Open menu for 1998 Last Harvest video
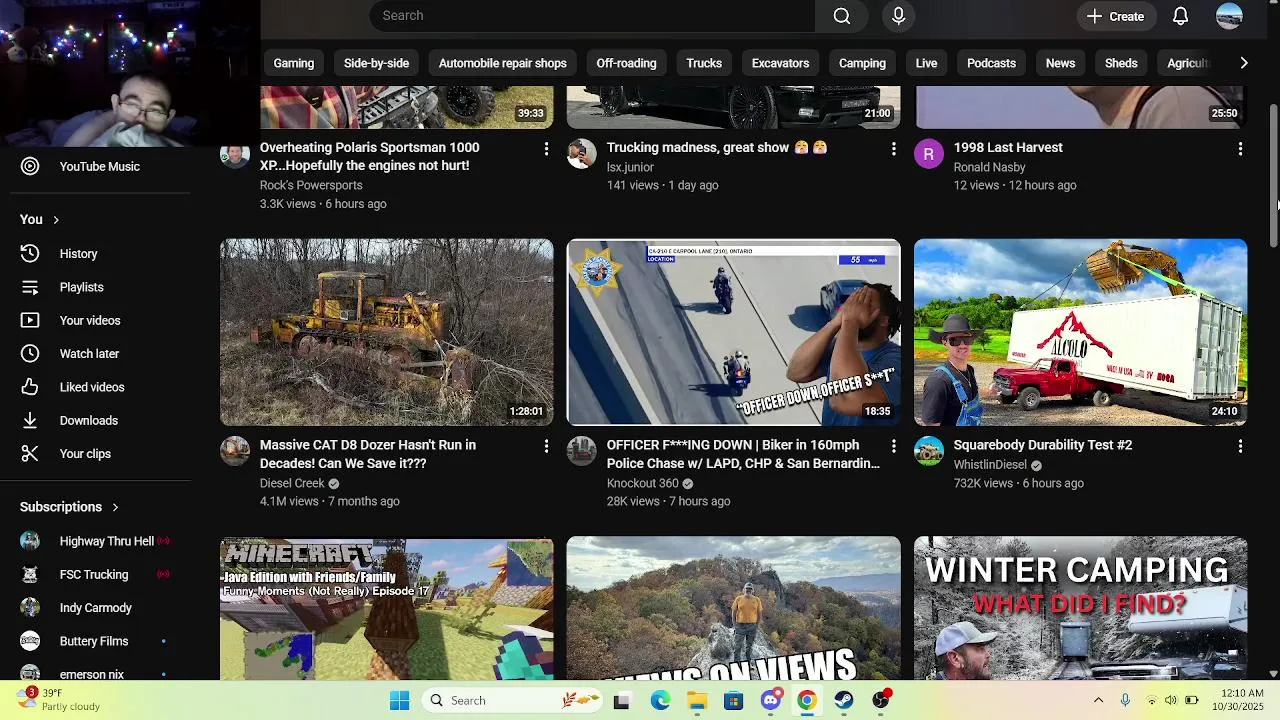The image size is (1280, 720). pyautogui.click(x=1240, y=149)
